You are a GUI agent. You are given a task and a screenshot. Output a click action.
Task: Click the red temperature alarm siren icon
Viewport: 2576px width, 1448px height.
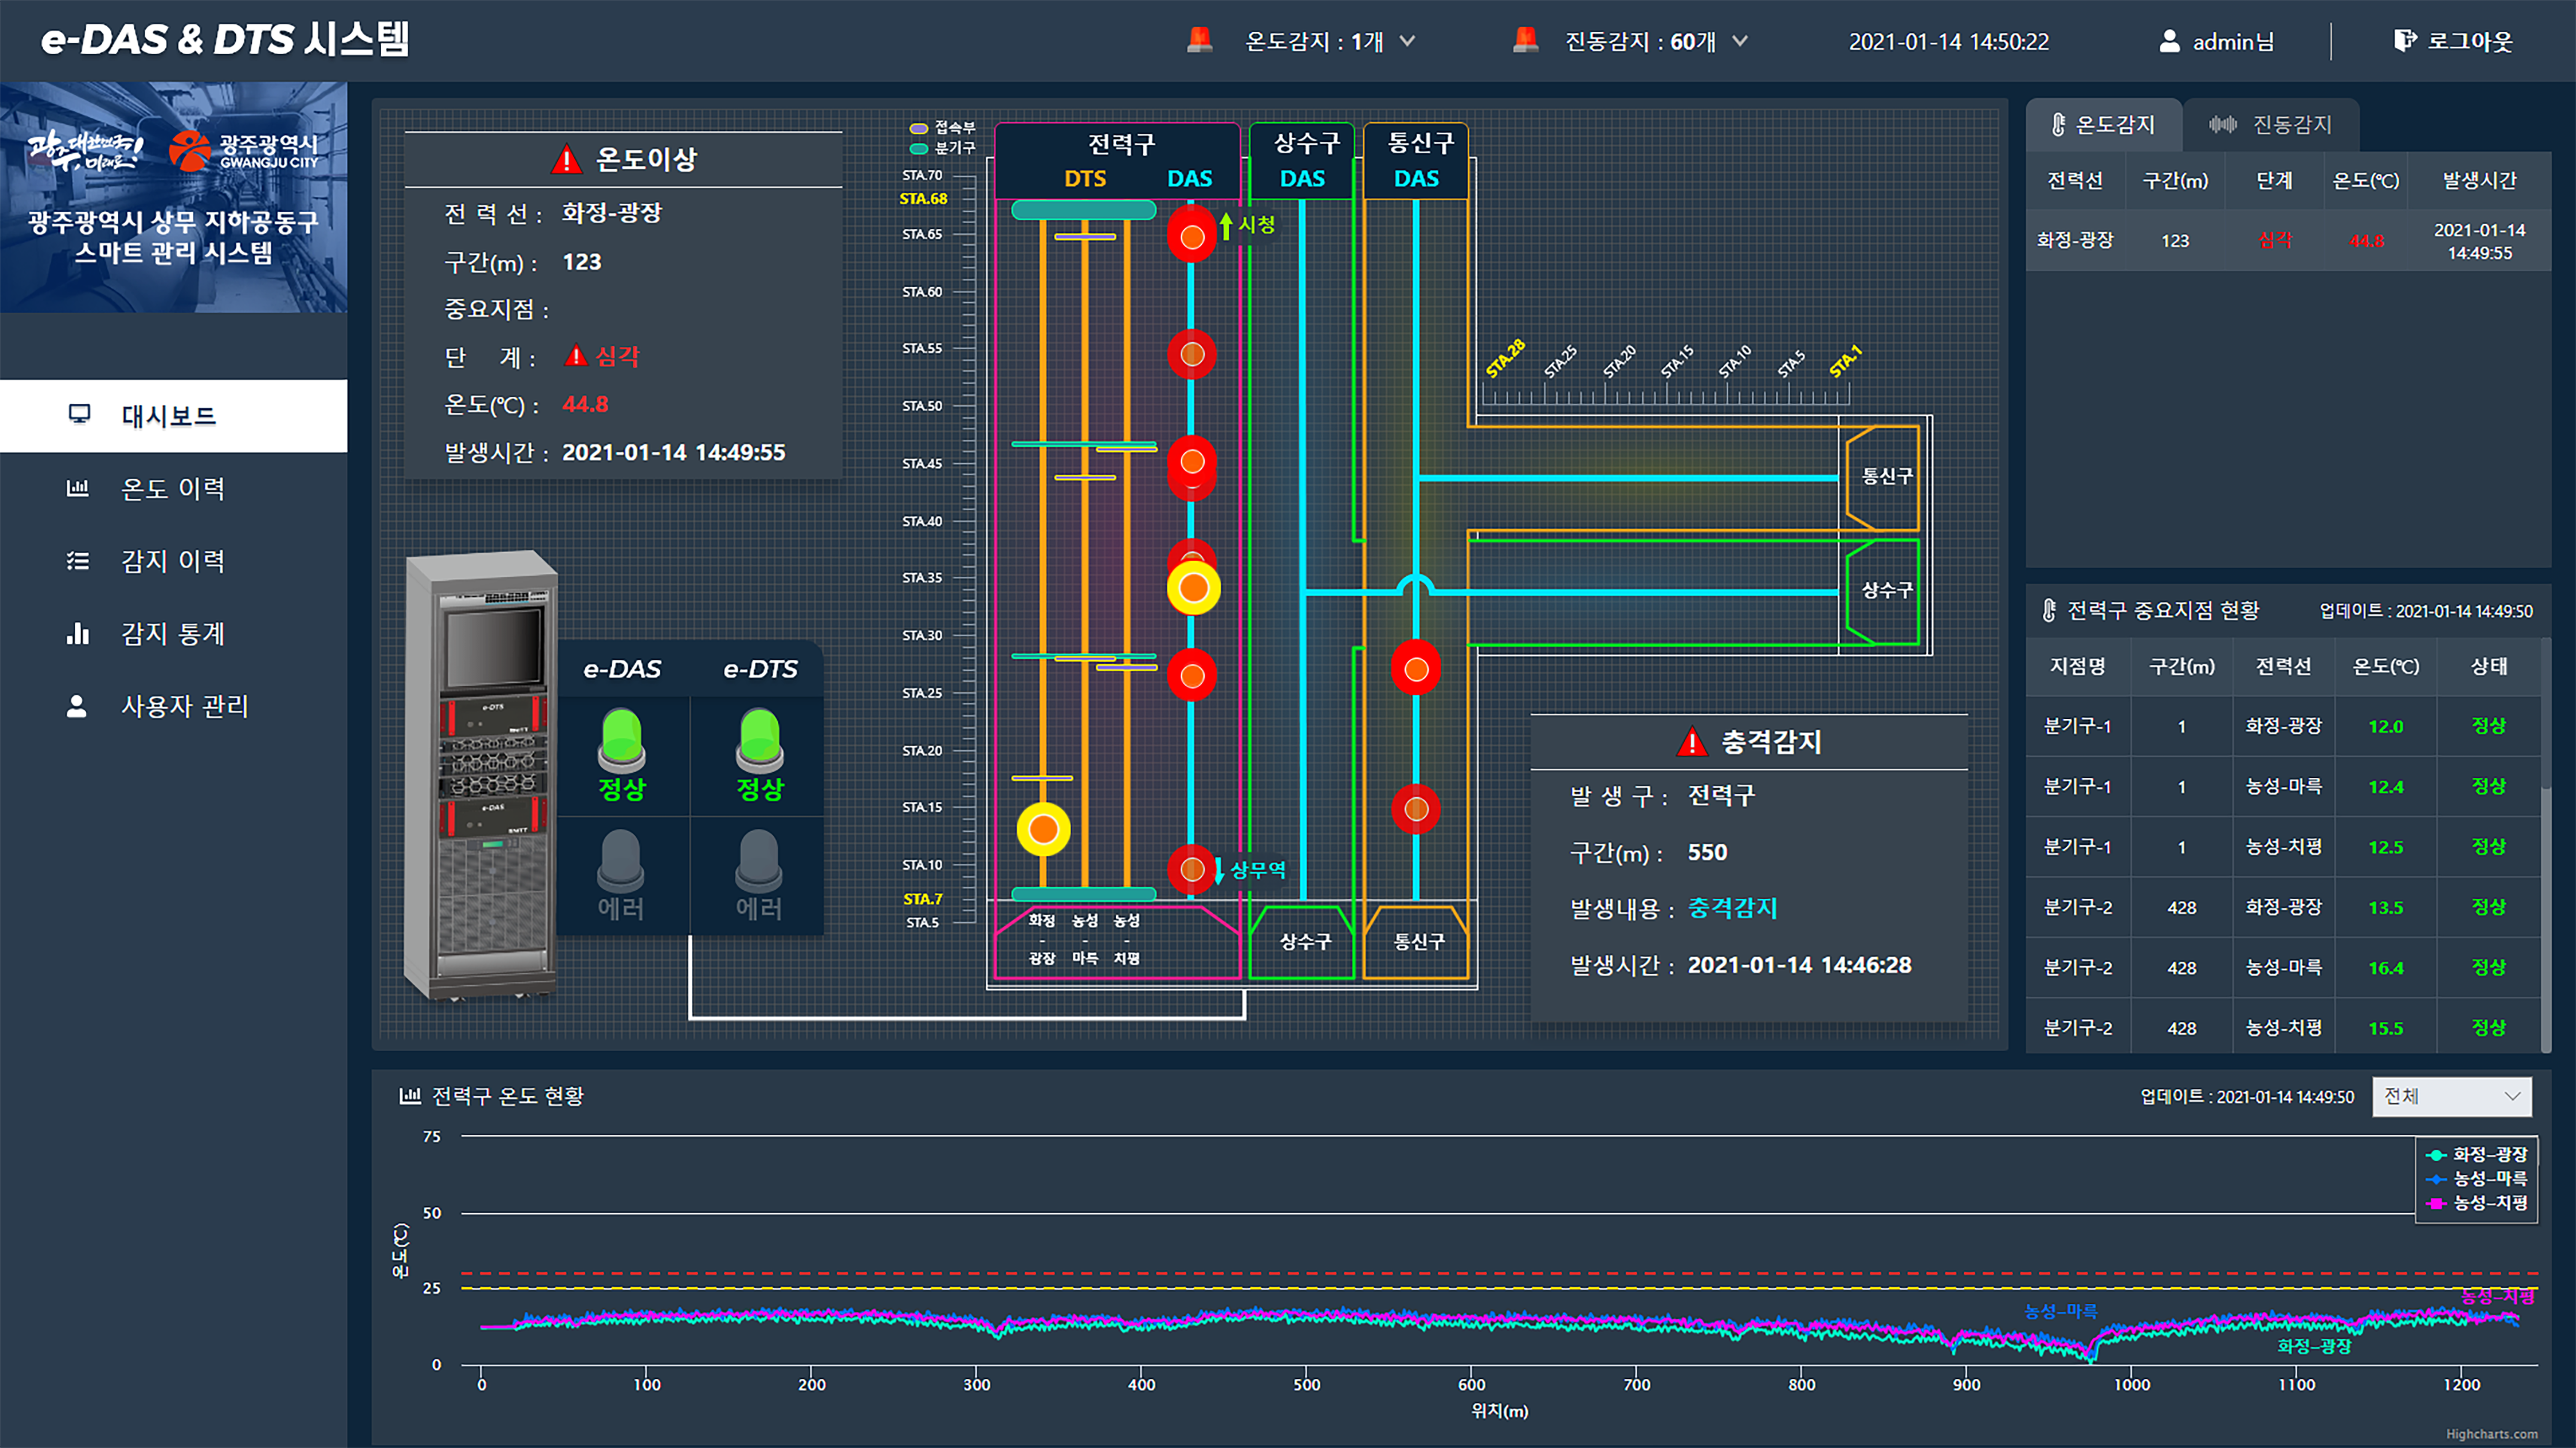coord(1199,40)
